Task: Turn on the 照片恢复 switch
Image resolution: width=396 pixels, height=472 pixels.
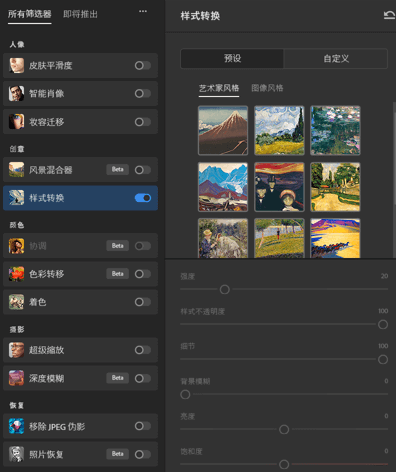Action: click(x=143, y=454)
